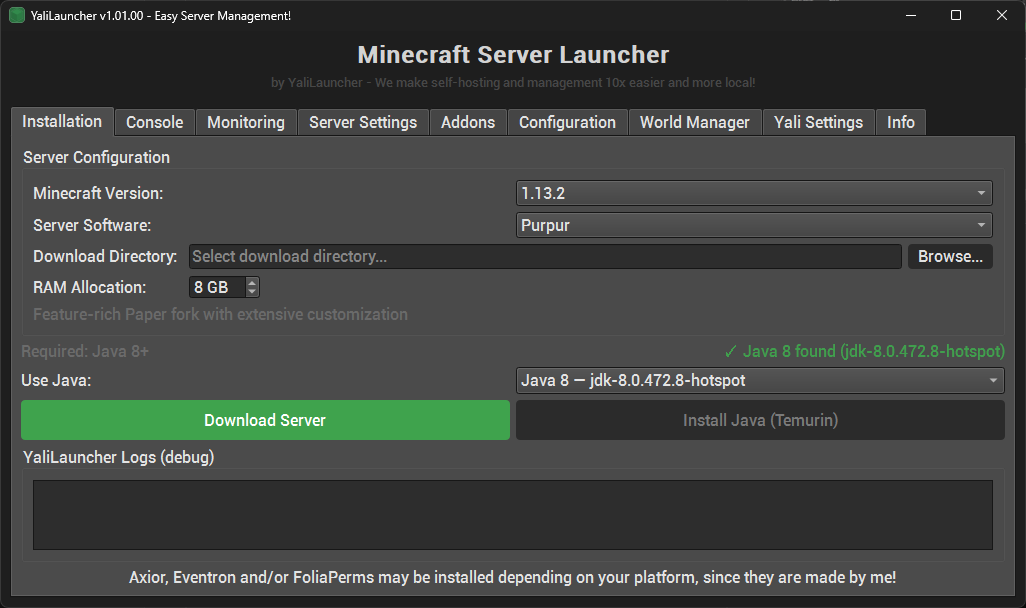Select the Addons tab
This screenshot has height=608, width=1026.
468,122
